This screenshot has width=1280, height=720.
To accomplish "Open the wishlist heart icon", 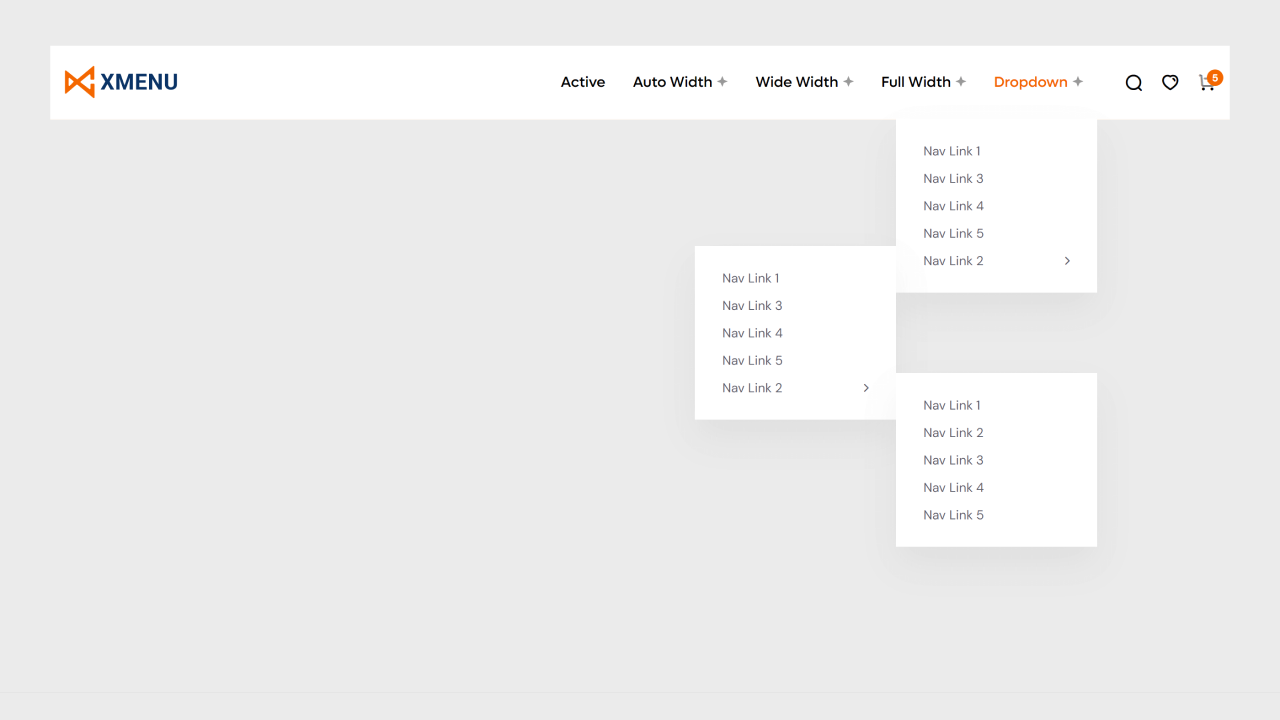I will (x=1170, y=82).
